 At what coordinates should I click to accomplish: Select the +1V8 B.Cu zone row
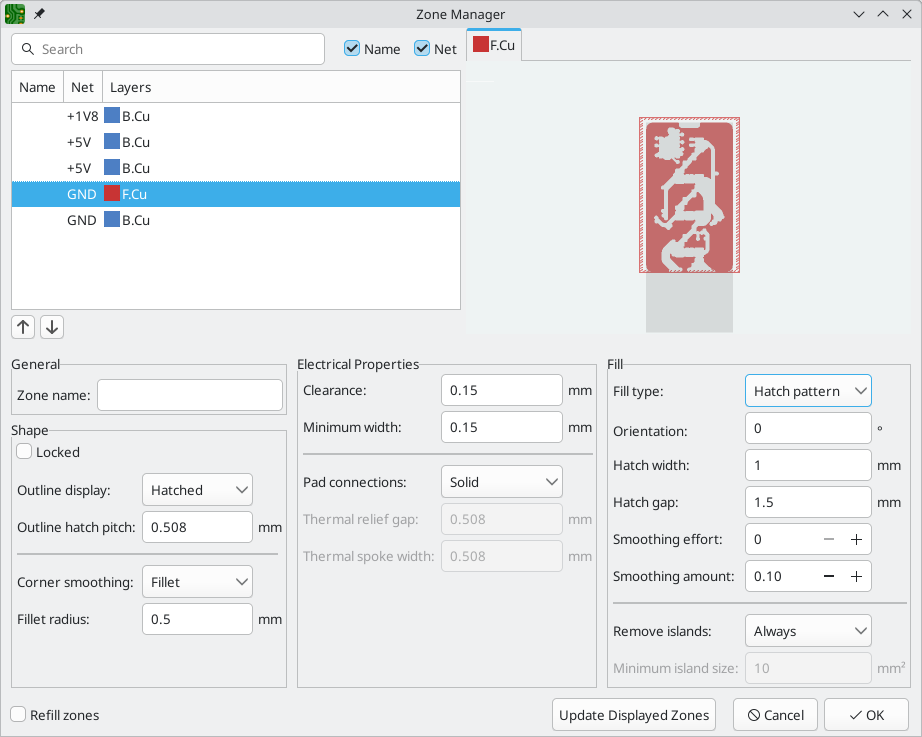235,116
